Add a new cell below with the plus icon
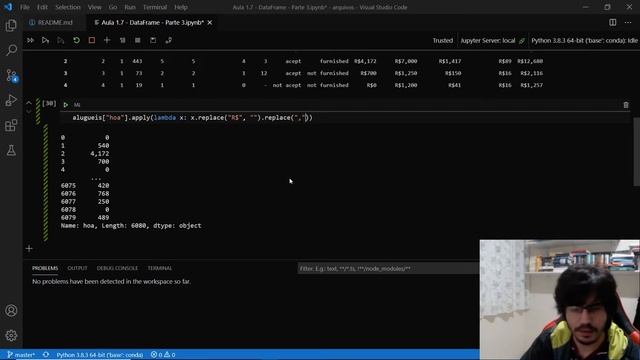Image resolution: width=640 pixels, height=360 pixels. [29, 249]
